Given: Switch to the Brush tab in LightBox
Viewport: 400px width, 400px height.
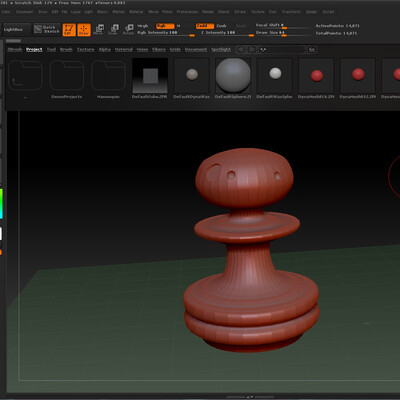Looking at the screenshot, I should pyautogui.click(x=66, y=49).
